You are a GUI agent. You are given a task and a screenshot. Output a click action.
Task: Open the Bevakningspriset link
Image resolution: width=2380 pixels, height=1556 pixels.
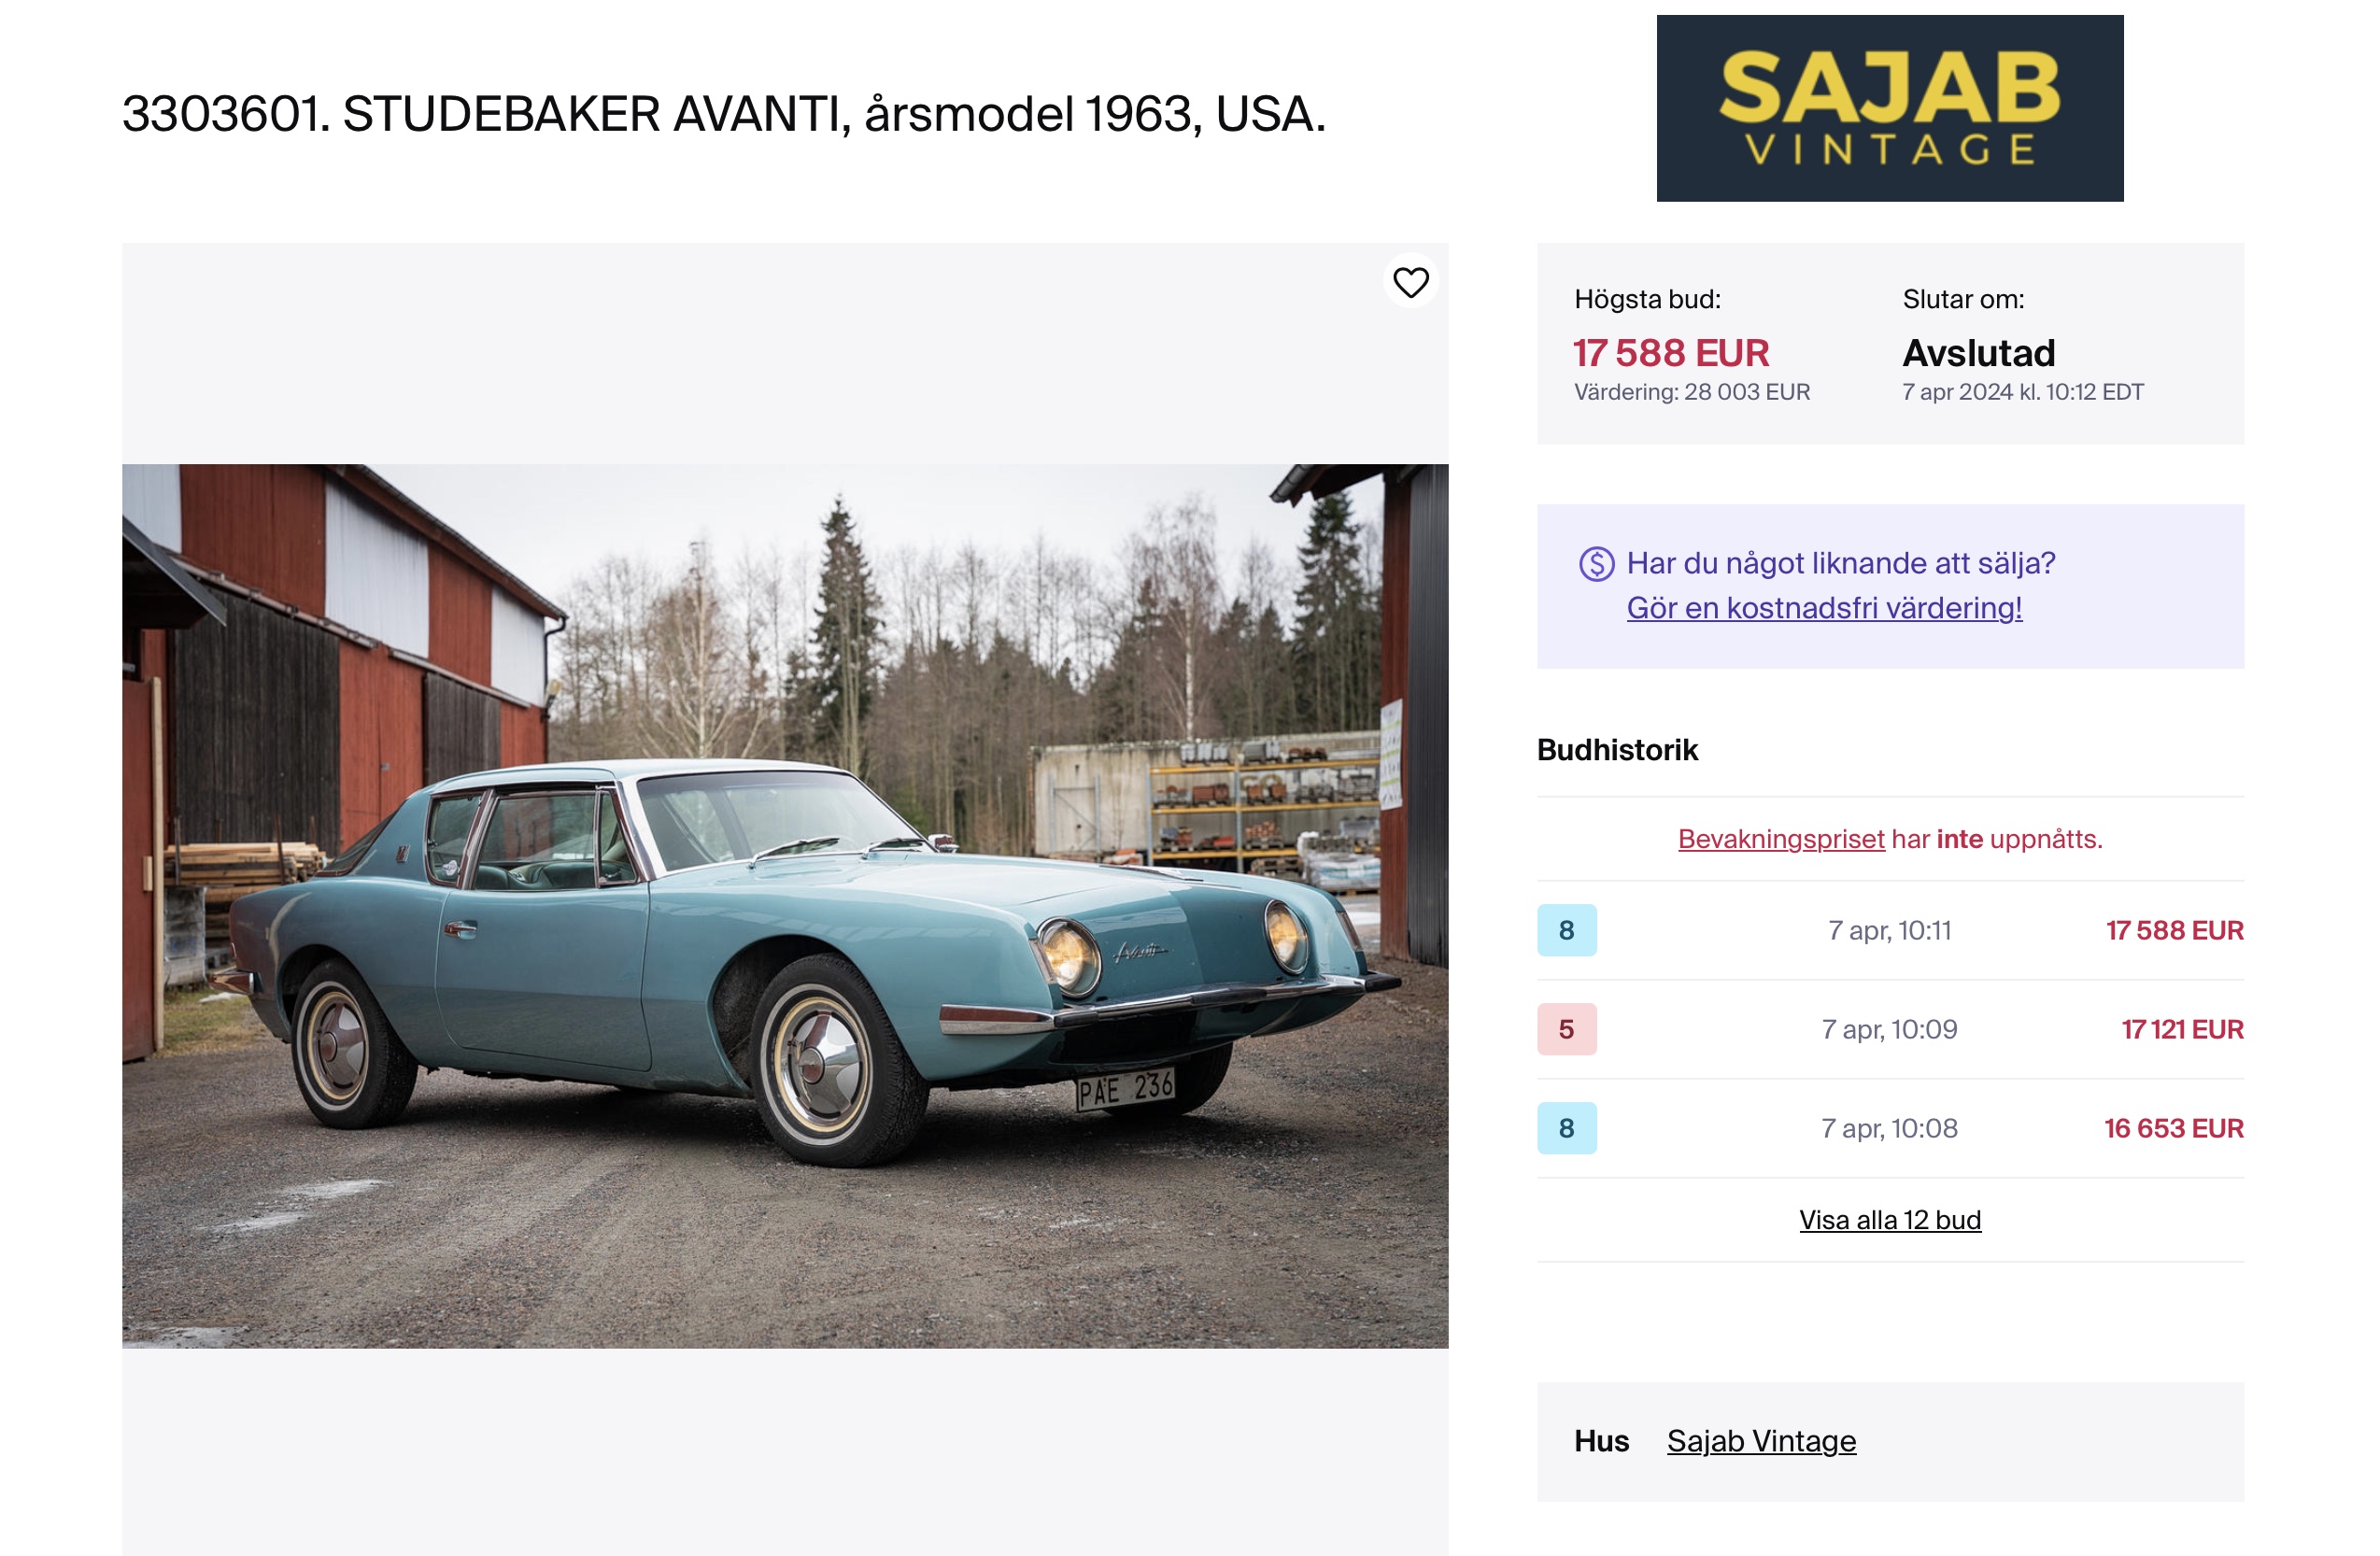pyautogui.click(x=1780, y=839)
